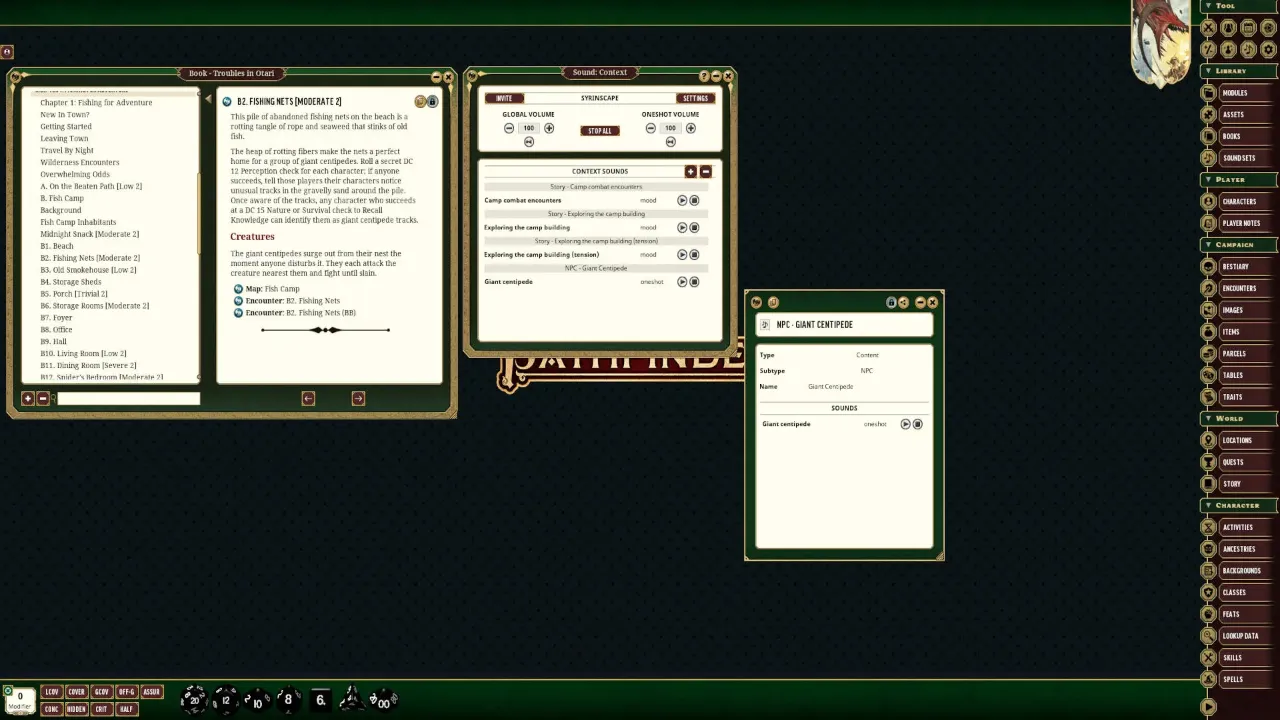1280x720 pixels.
Task: Select Midnight Snack [Moderate 2] index entry
Action: tap(90, 234)
